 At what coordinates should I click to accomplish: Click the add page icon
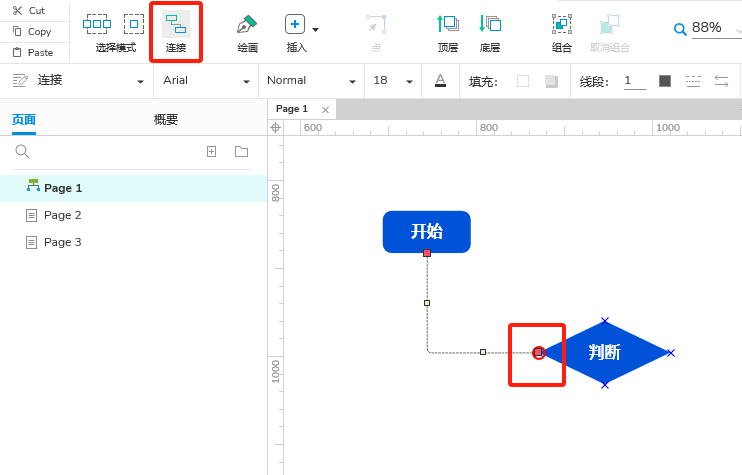212,151
